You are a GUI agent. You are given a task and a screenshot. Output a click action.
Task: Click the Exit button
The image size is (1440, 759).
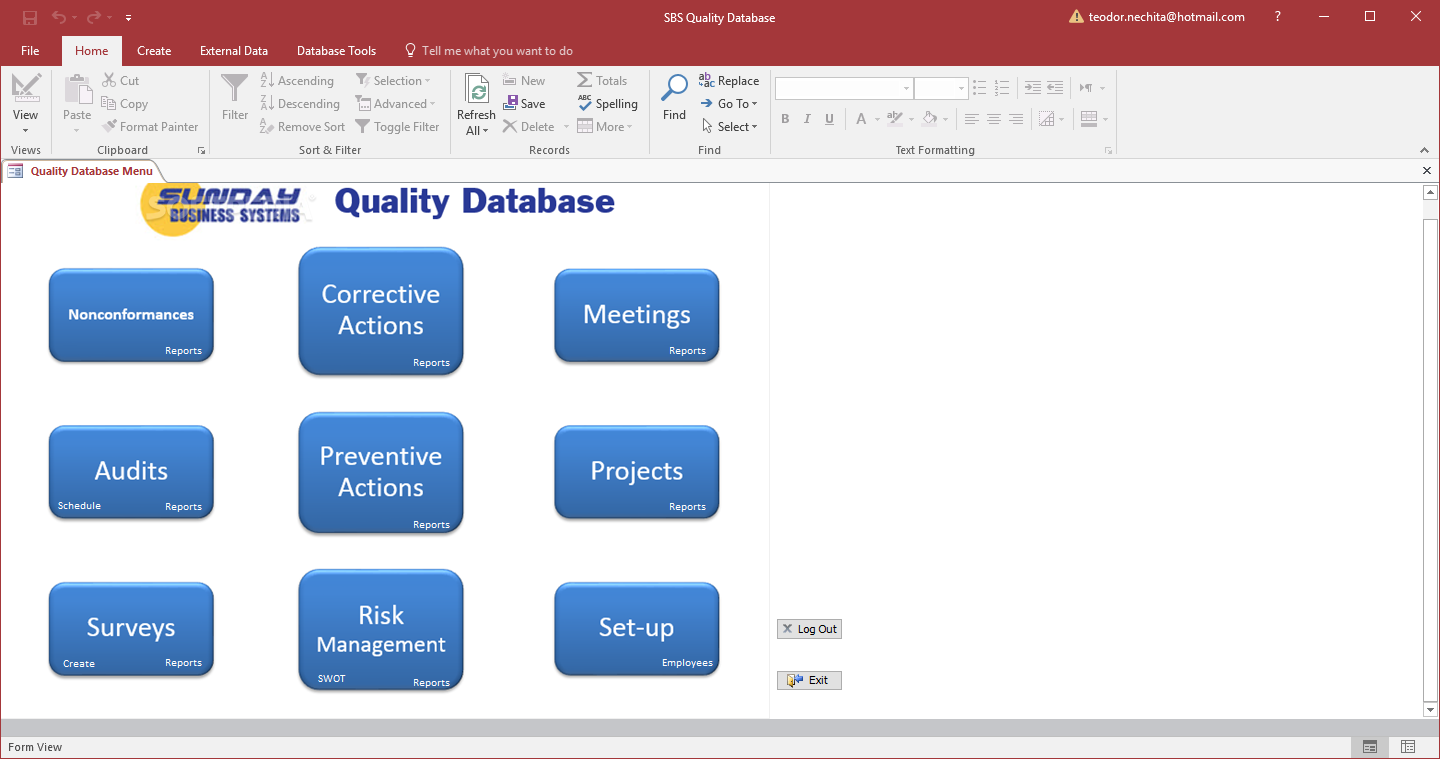pos(809,680)
